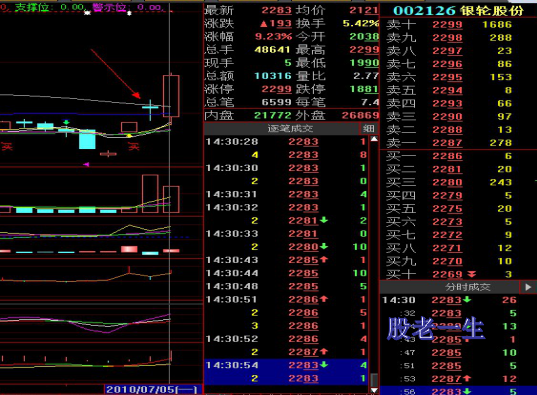Click the red double-down arrow beside 买十
Screen dimensions: 537x395
[472, 274]
